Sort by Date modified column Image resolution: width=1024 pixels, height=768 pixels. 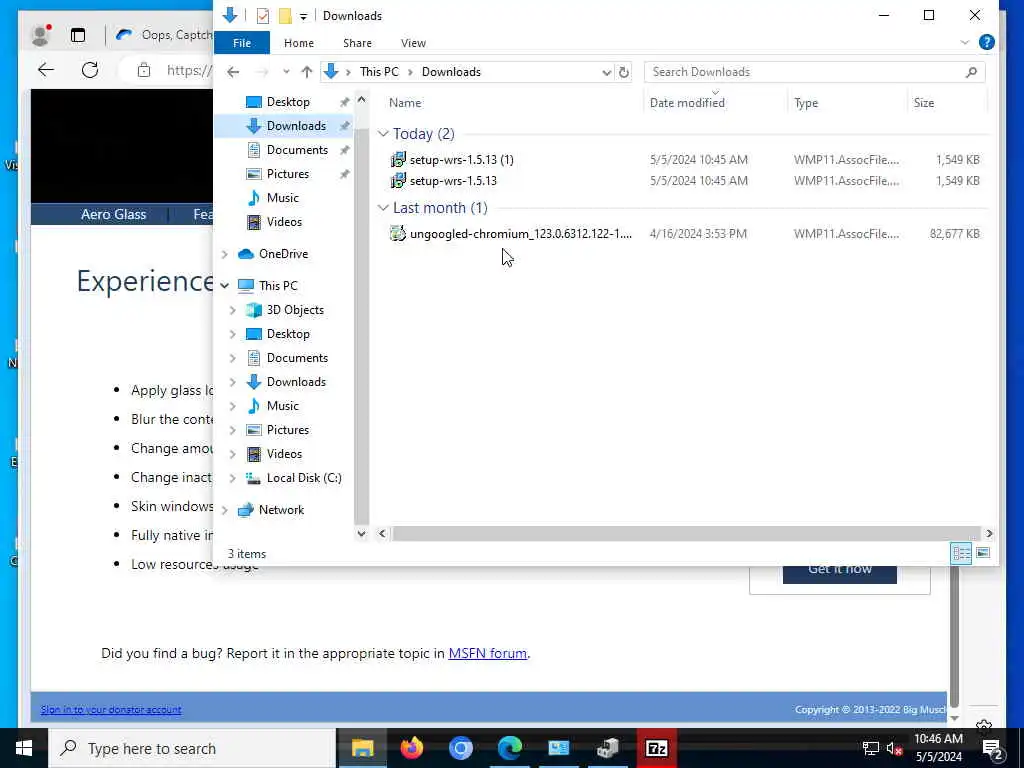coord(687,103)
